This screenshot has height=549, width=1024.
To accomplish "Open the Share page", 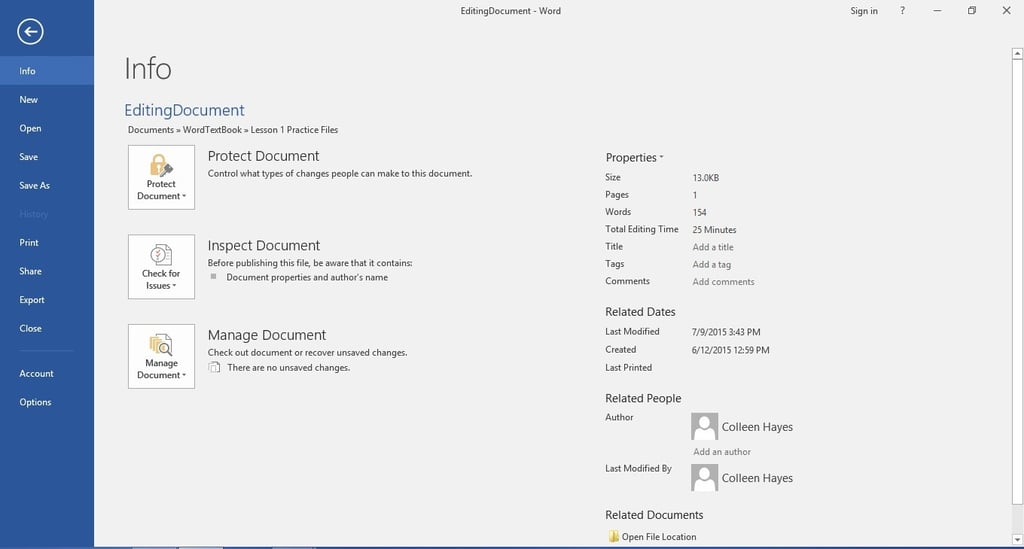I will pyautogui.click(x=47, y=271).
